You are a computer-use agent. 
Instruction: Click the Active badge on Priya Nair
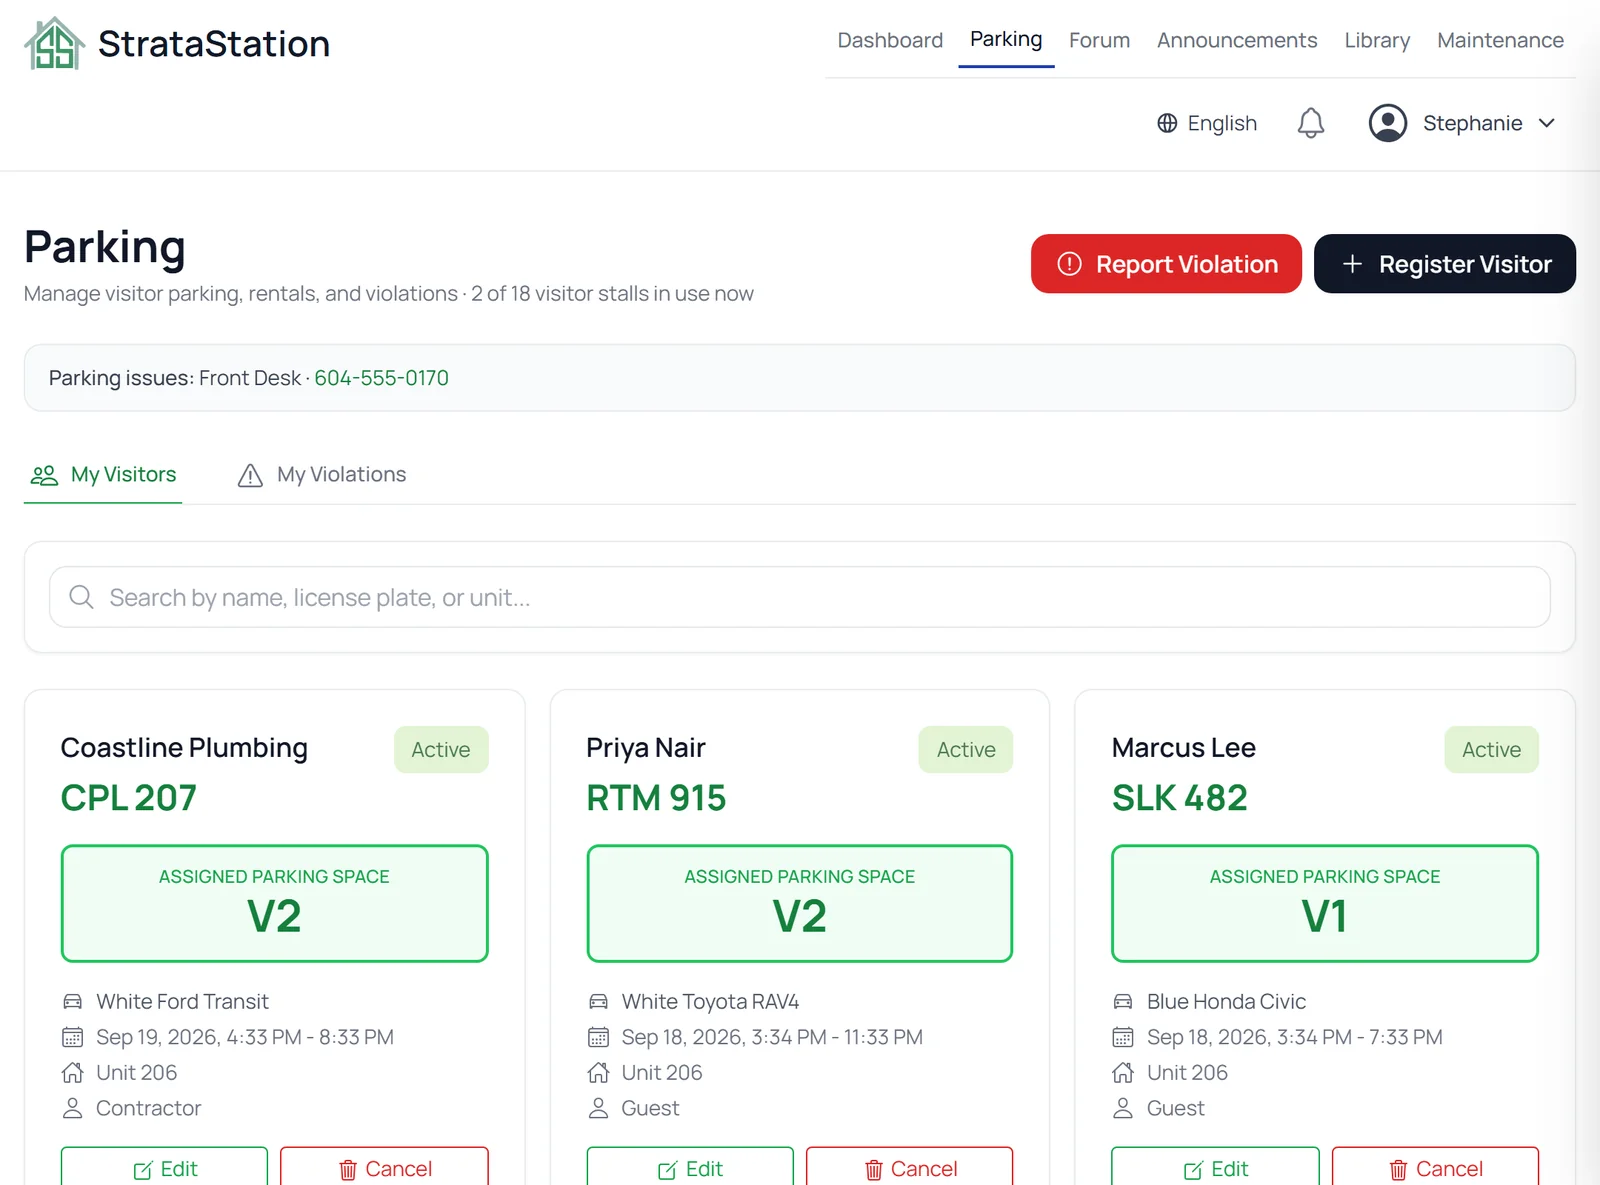tap(966, 749)
